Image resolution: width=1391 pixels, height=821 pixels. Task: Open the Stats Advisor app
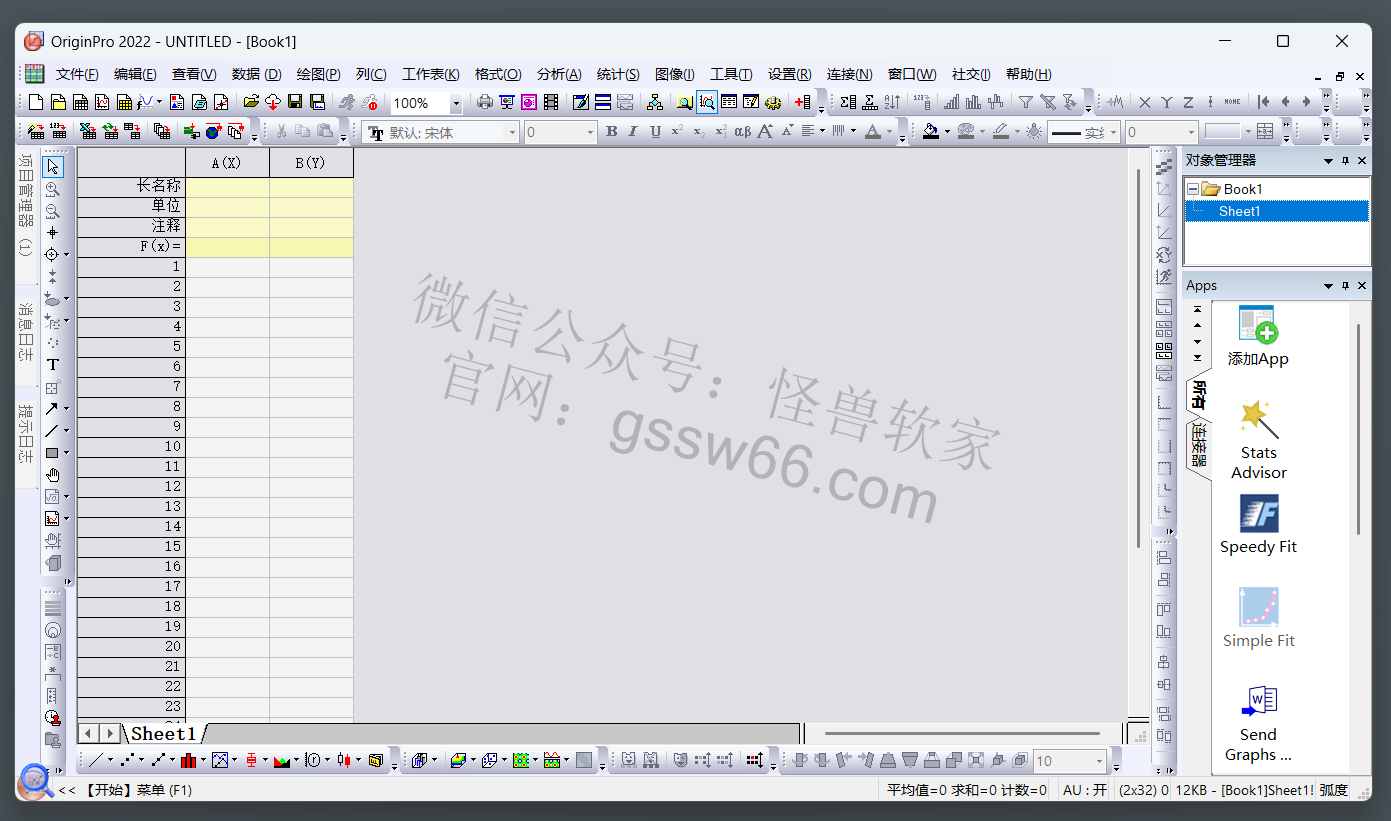[1259, 440]
